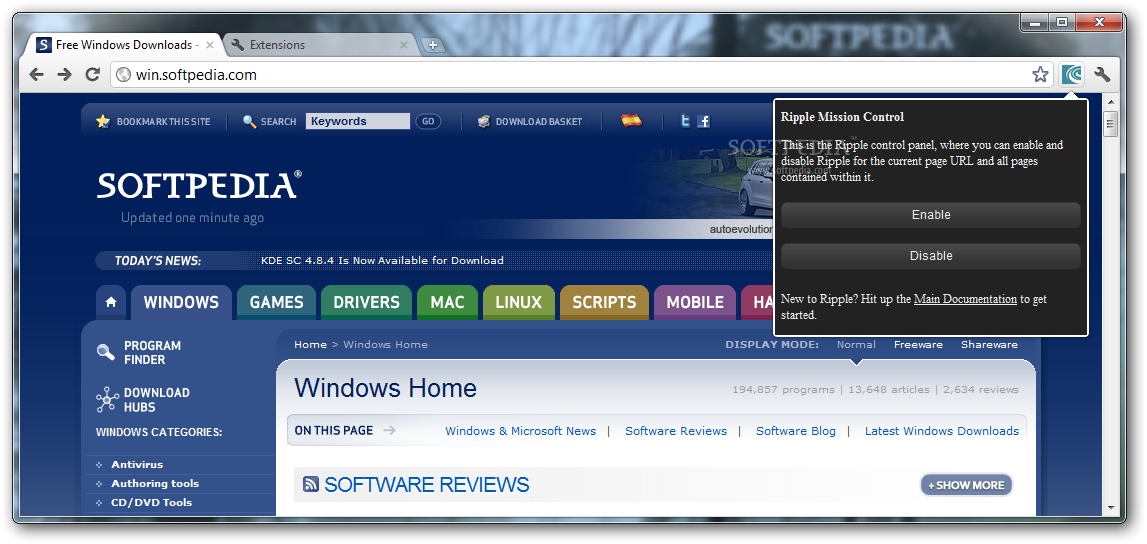Viewport: 1147px width, 544px height.
Task: Click the vertical scrollbar thumb
Action: 1111,124
